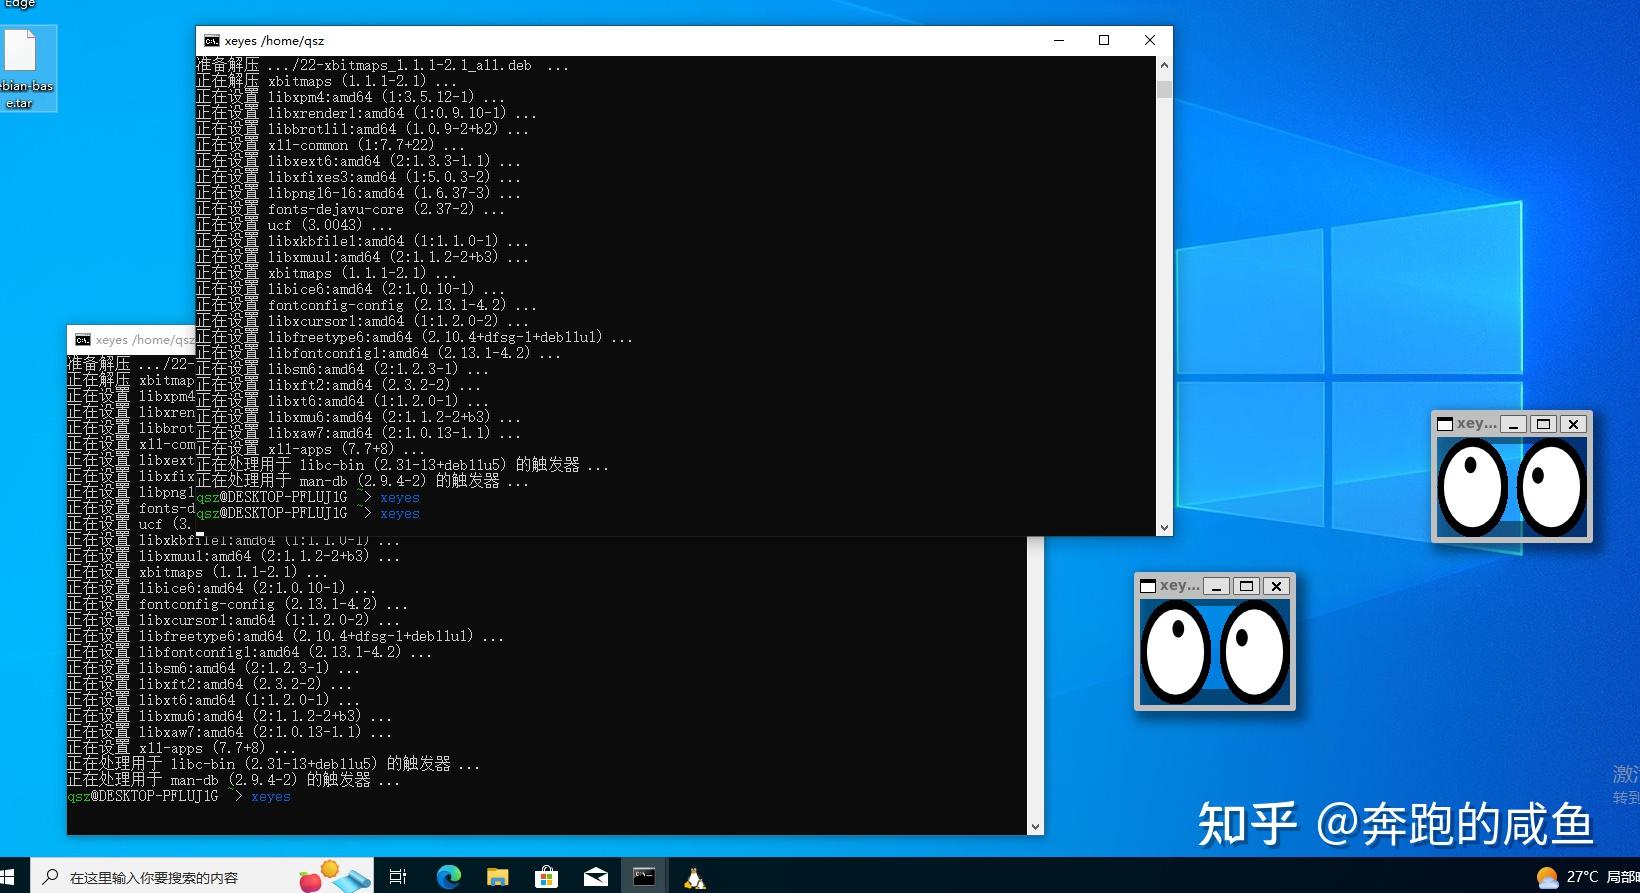The width and height of the screenshot is (1640, 893).
Task: Click the Windows Start button
Action: click(8, 877)
